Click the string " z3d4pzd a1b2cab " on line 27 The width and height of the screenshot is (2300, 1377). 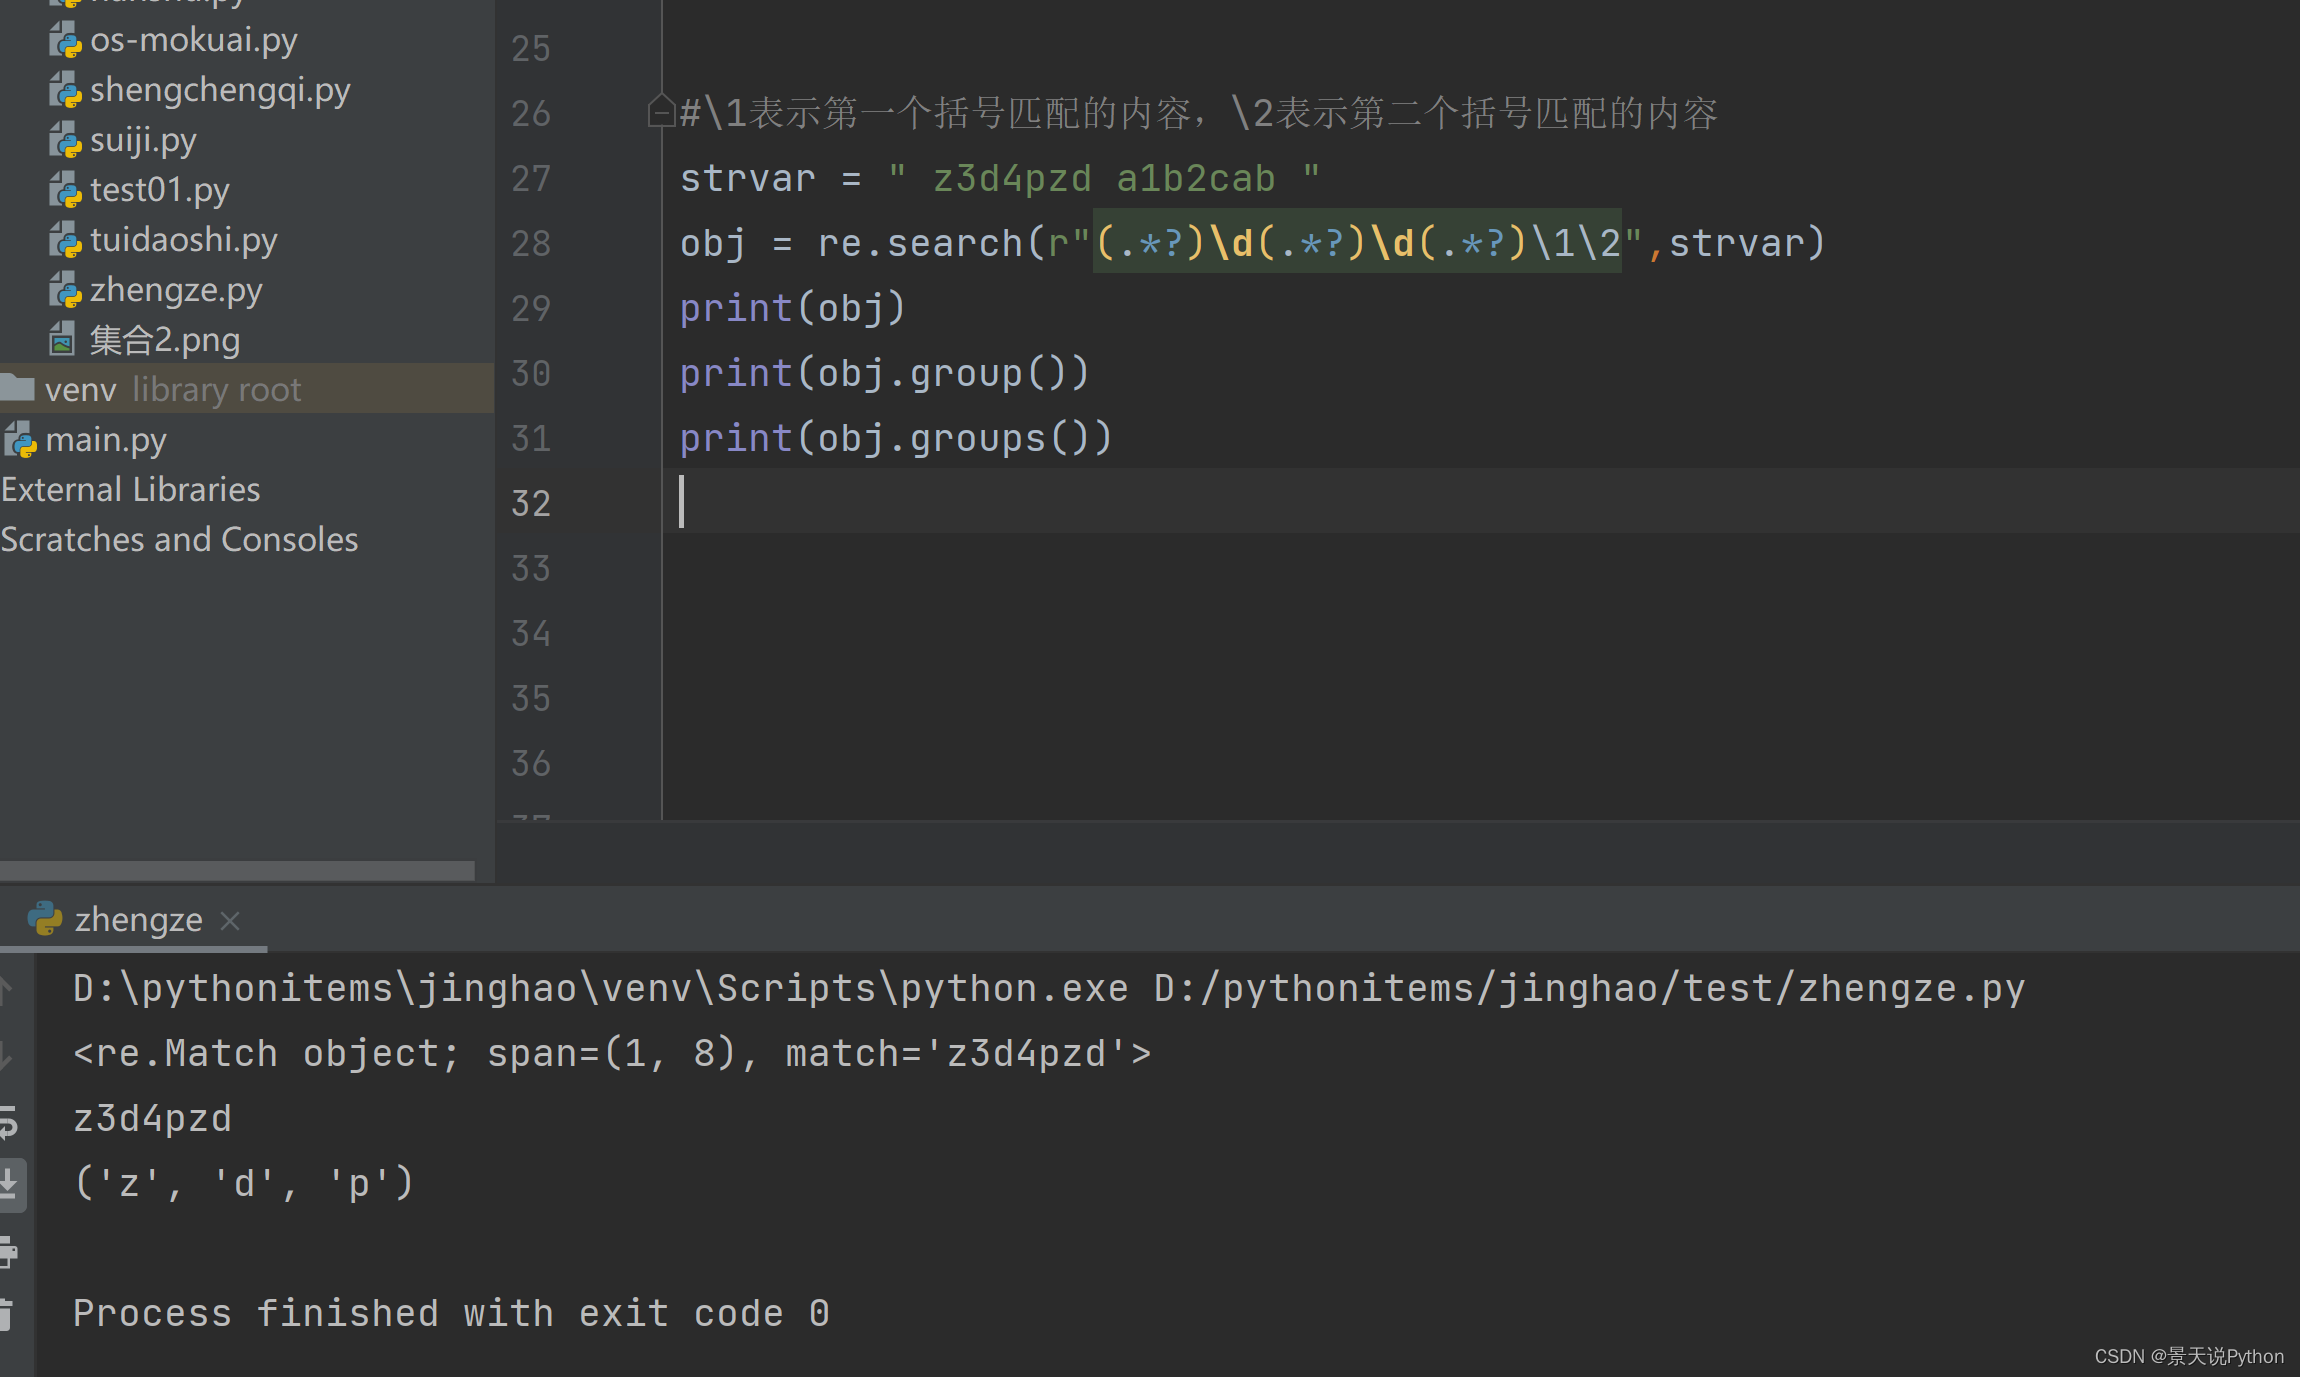click(1104, 178)
